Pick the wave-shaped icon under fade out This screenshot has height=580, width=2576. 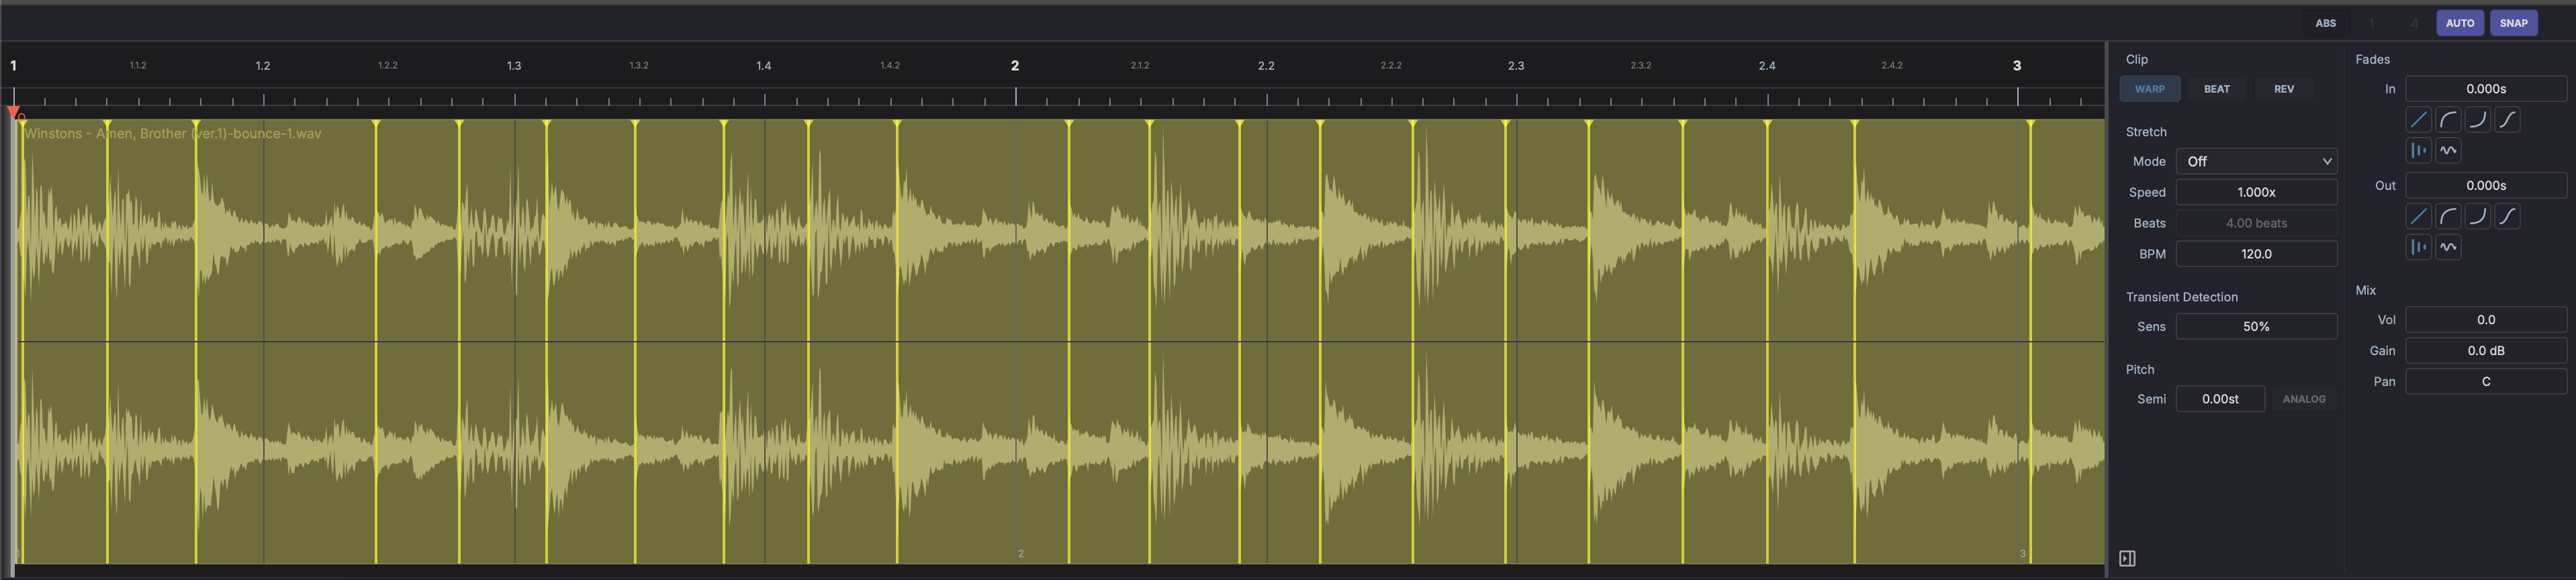click(x=2448, y=248)
